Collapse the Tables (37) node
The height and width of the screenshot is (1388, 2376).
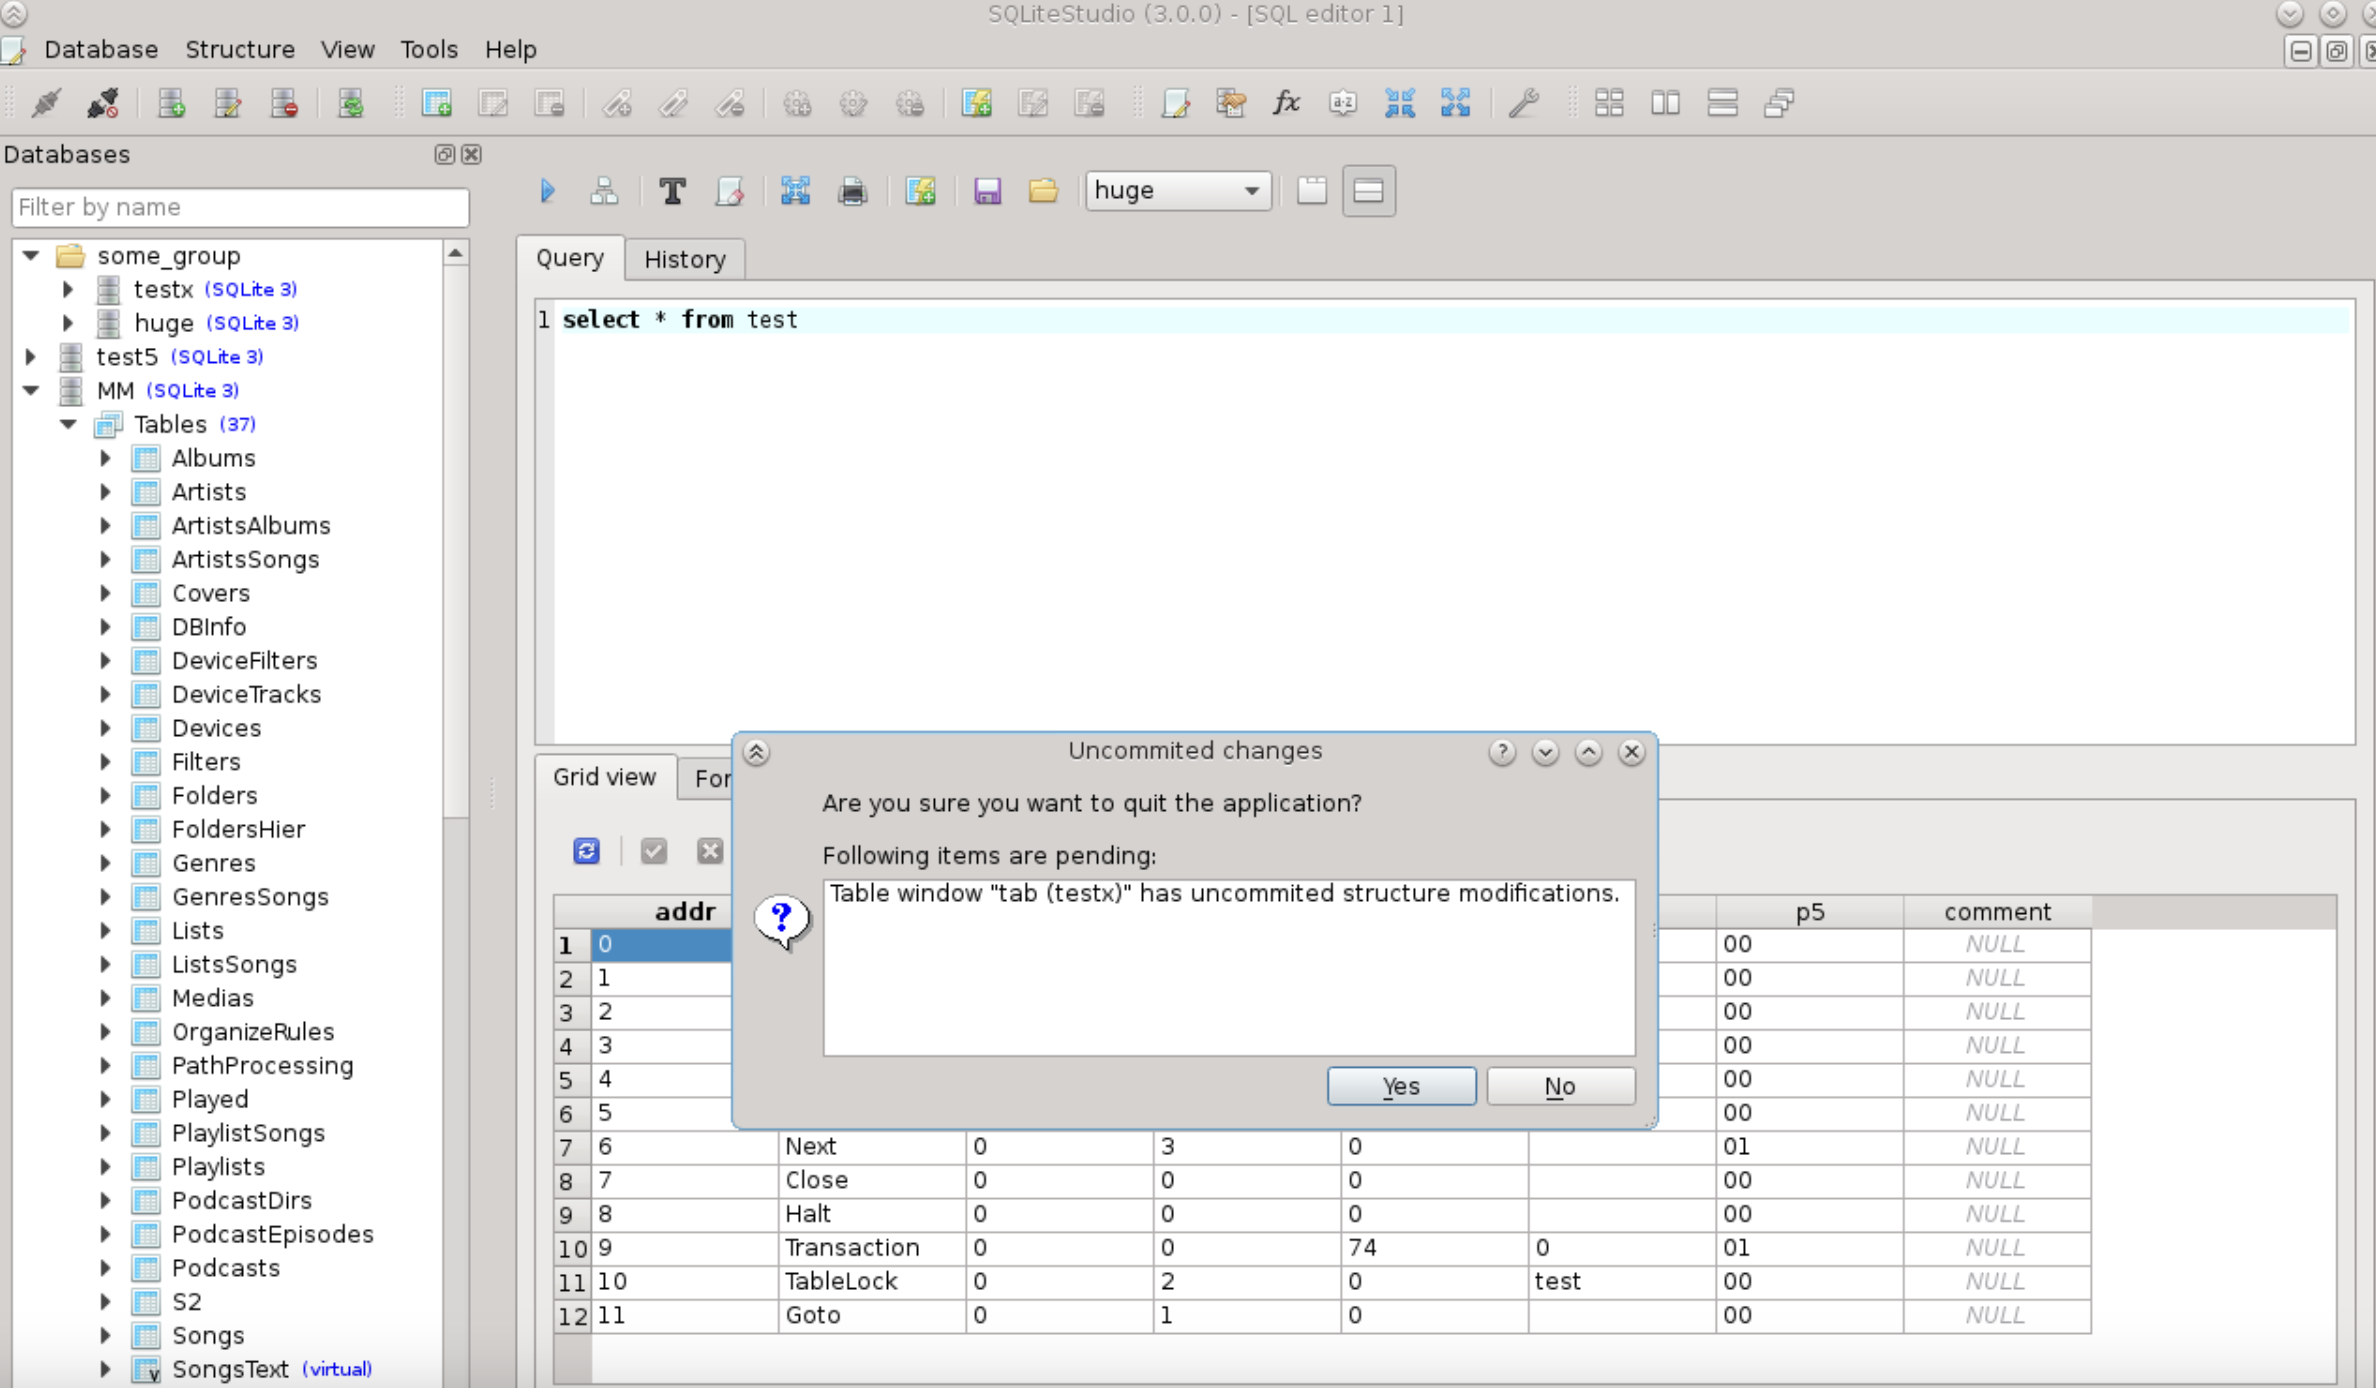pos(68,425)
